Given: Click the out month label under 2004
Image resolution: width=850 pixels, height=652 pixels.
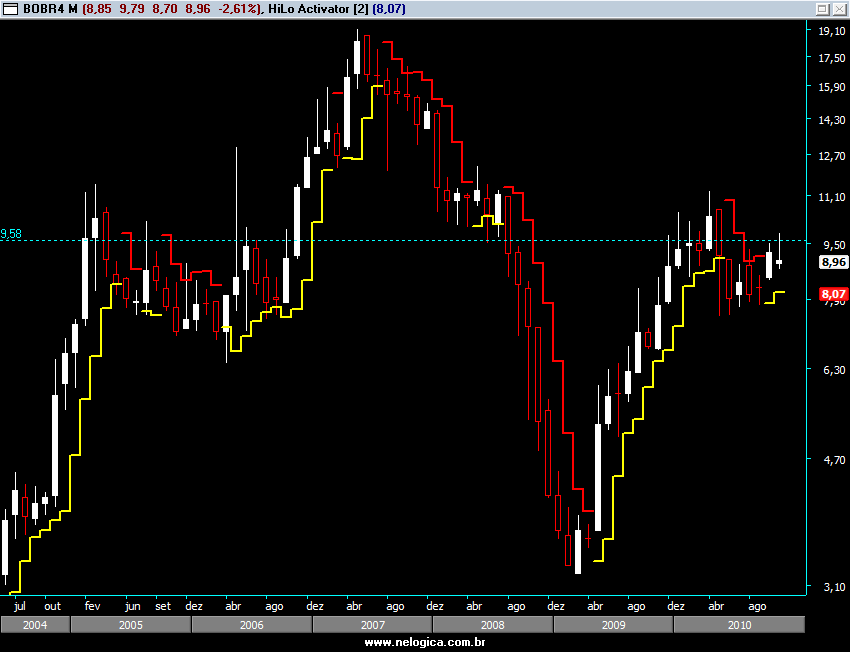Looking at the screenshot, I should coord(53,606).
